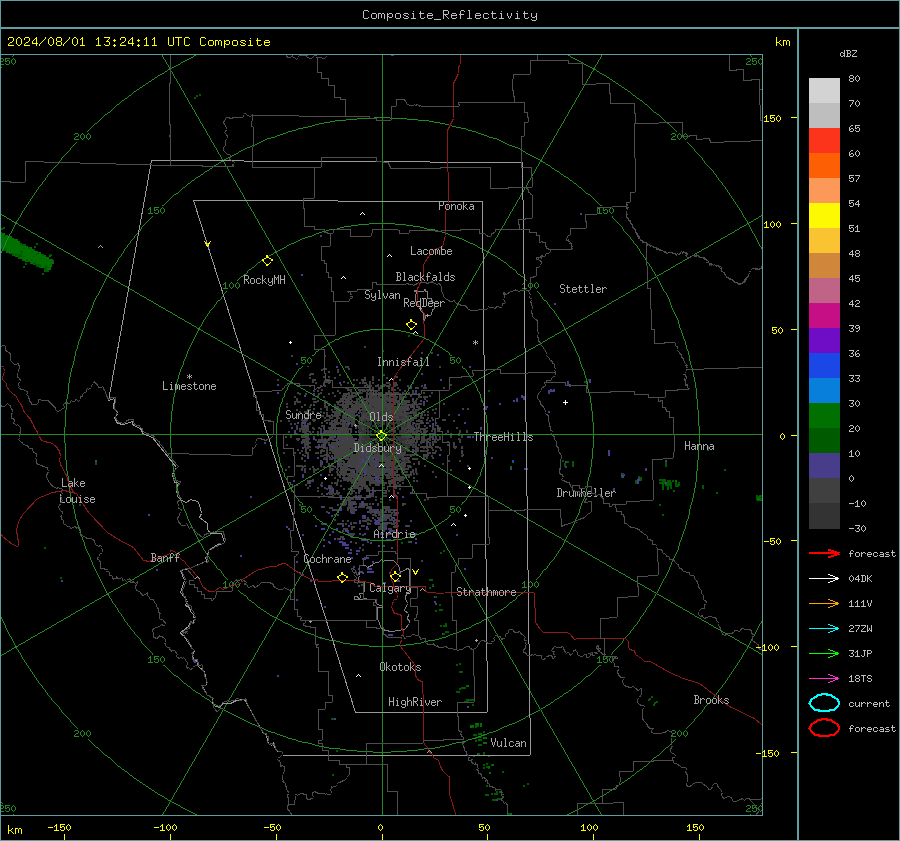Click the Hanna label
Viewport: 900px width, 841px height.
point(699,446)
